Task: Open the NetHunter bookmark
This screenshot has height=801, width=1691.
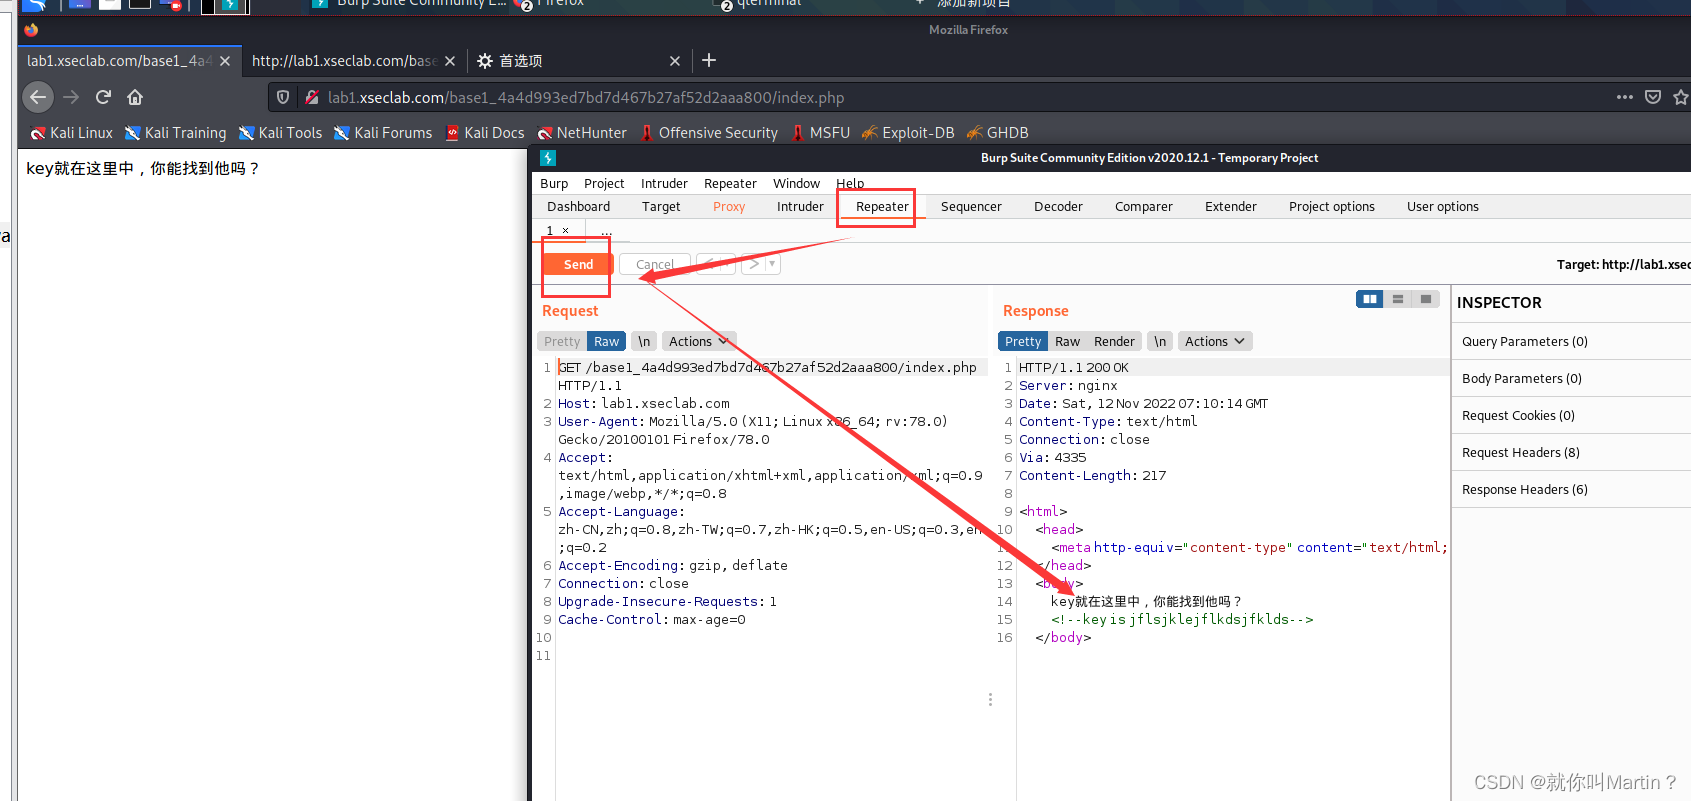Action: pos(582,133)
